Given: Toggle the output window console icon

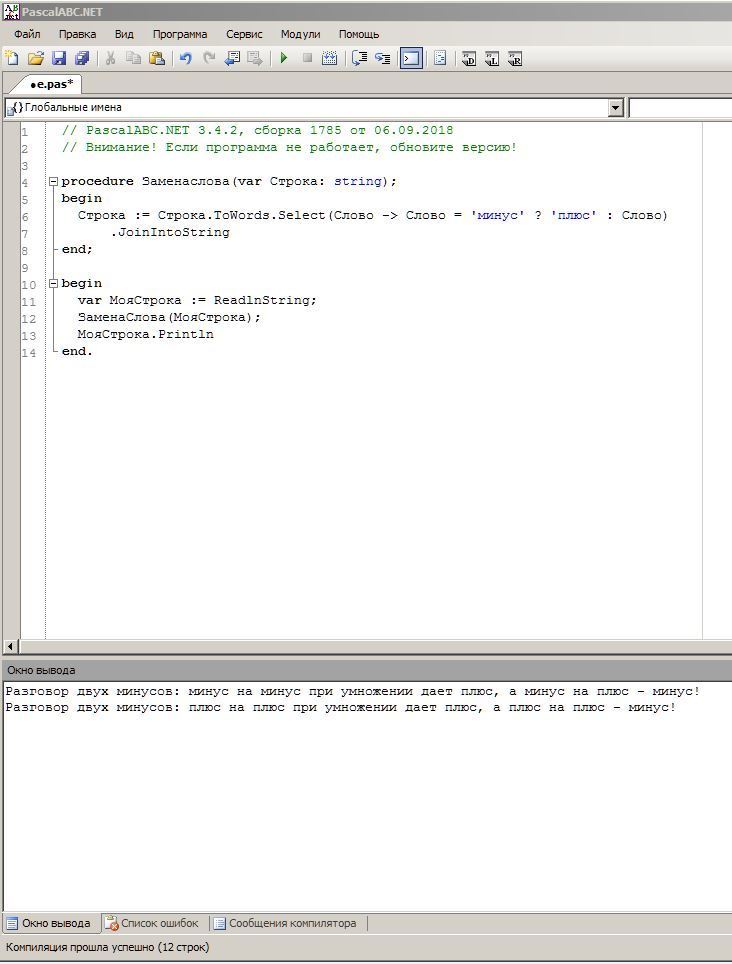Looking at the screenshot, I should click(x=411, y=58).
